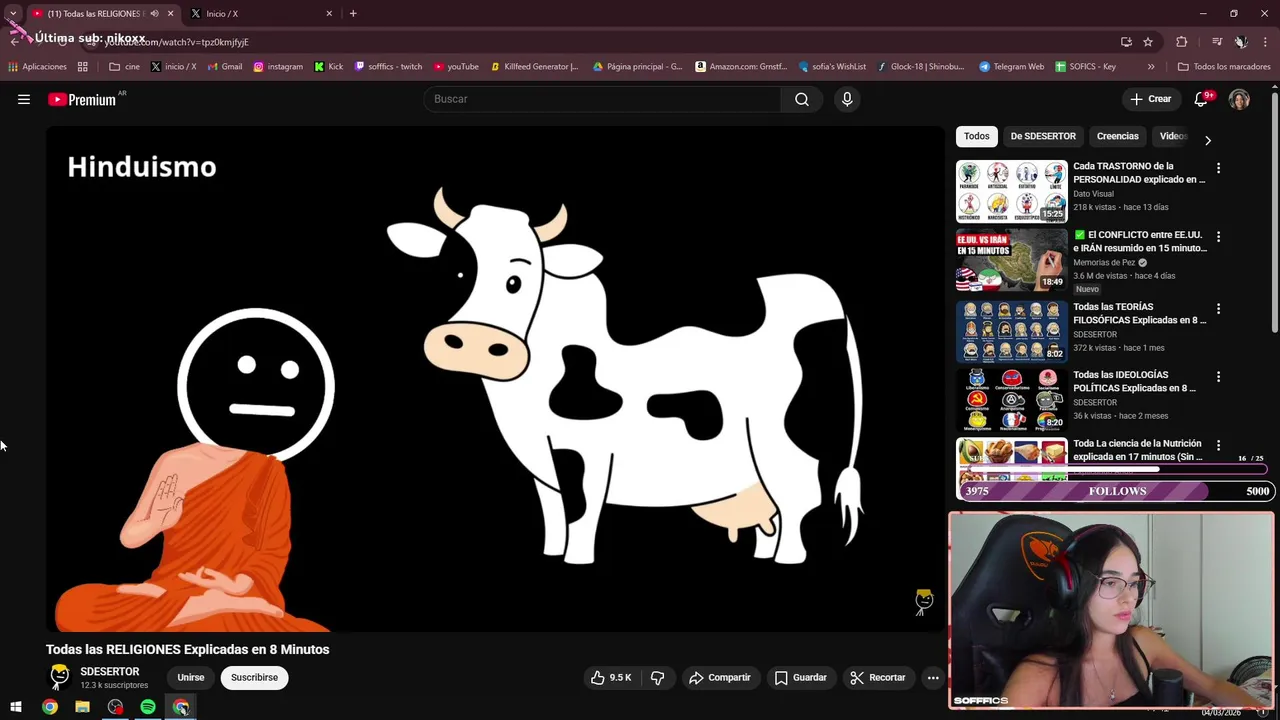
Task: Open the Crear upload menu
Action: (x=1151, y=99)
